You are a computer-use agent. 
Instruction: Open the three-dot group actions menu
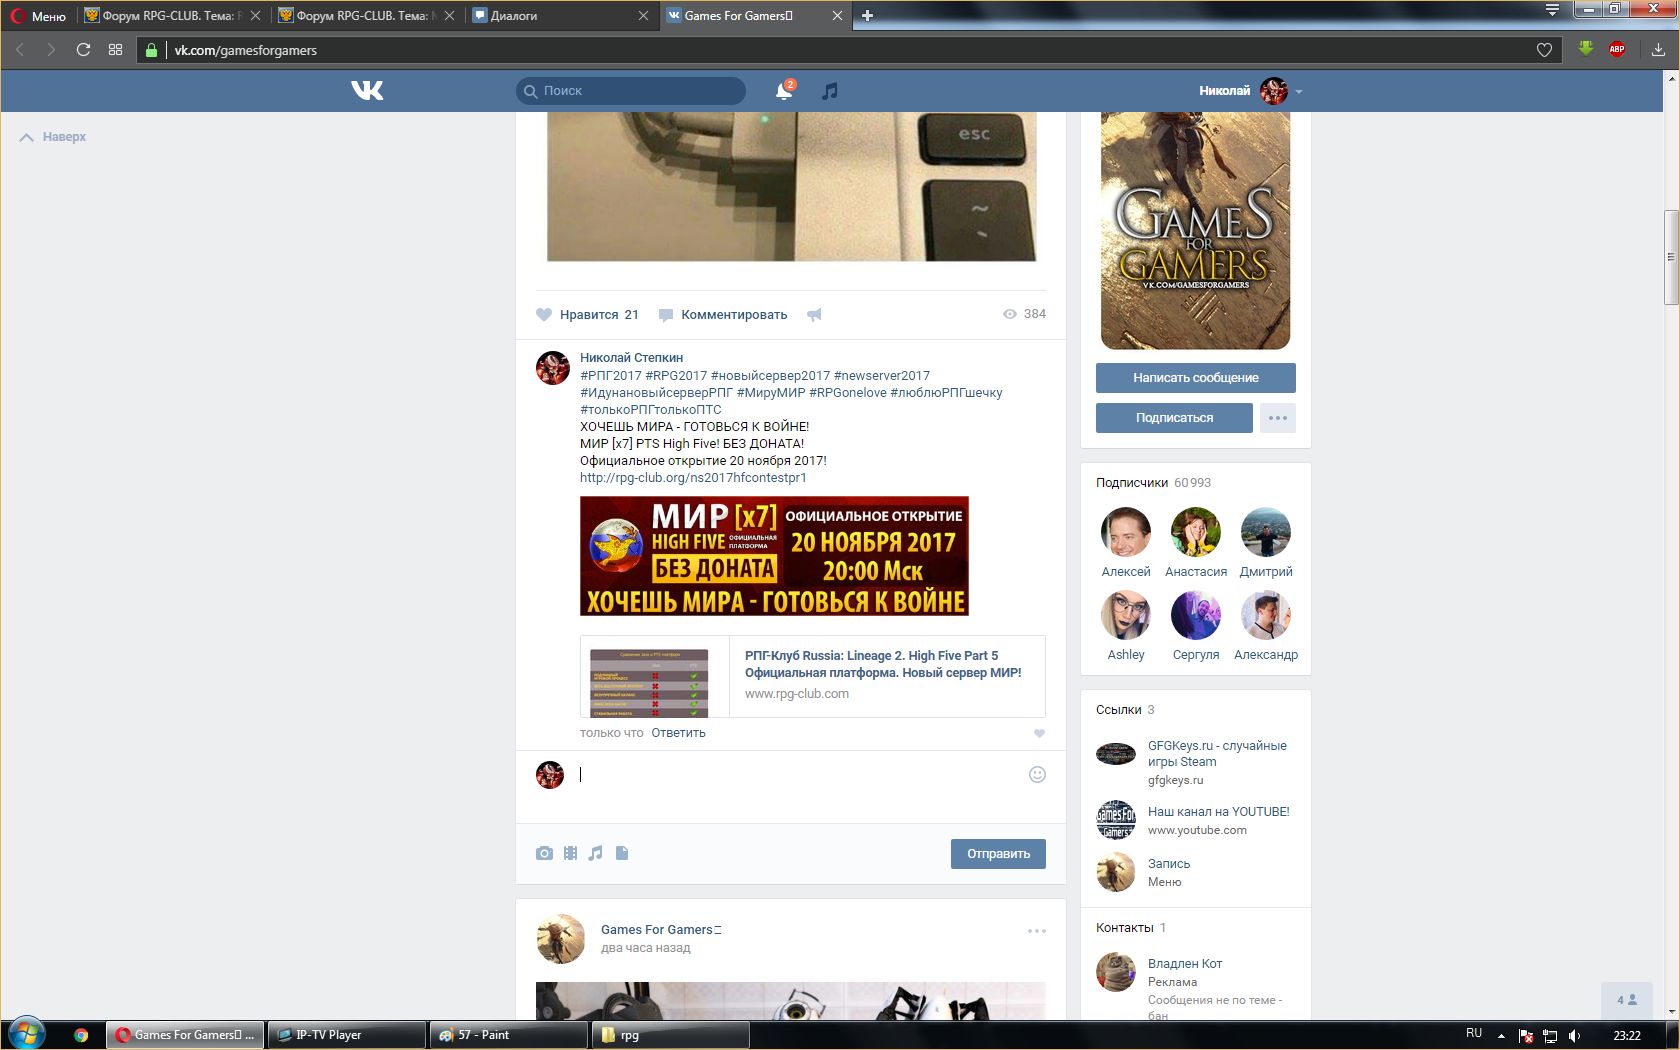click(x=1278, y=418)
